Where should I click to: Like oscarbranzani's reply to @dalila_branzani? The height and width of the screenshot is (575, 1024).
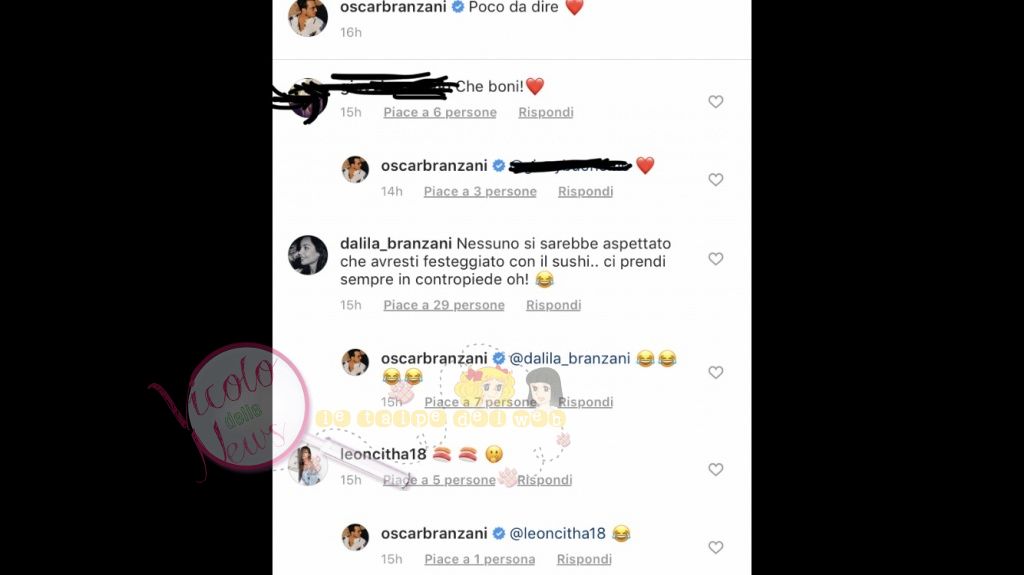(716, 372)
